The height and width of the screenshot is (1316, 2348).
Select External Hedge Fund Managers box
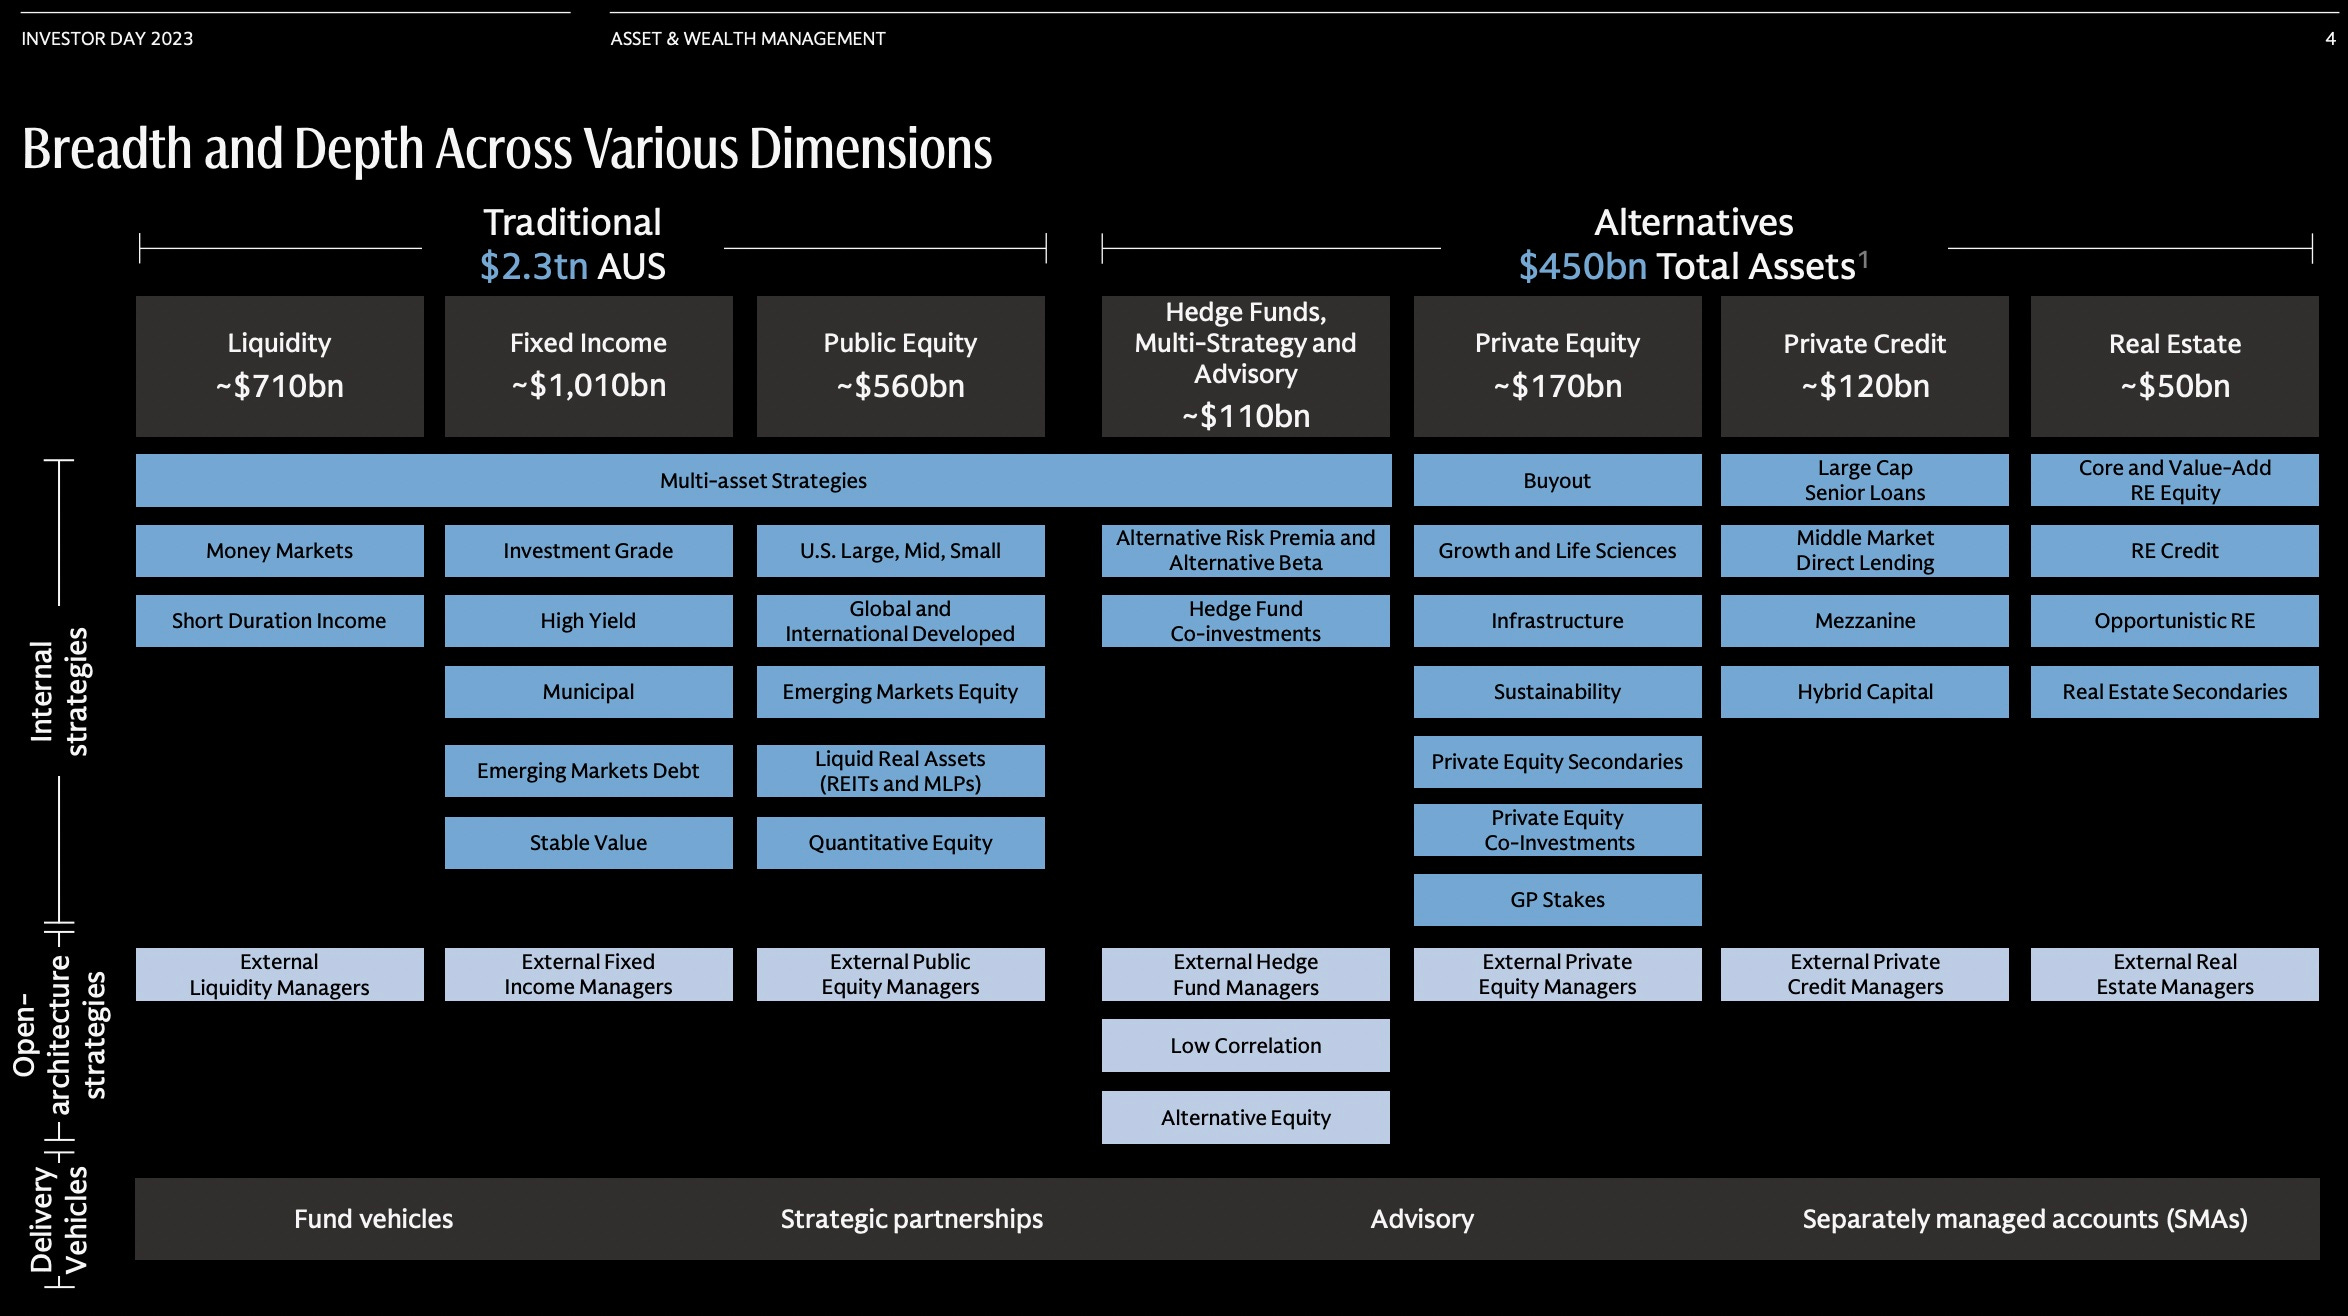1245,975
